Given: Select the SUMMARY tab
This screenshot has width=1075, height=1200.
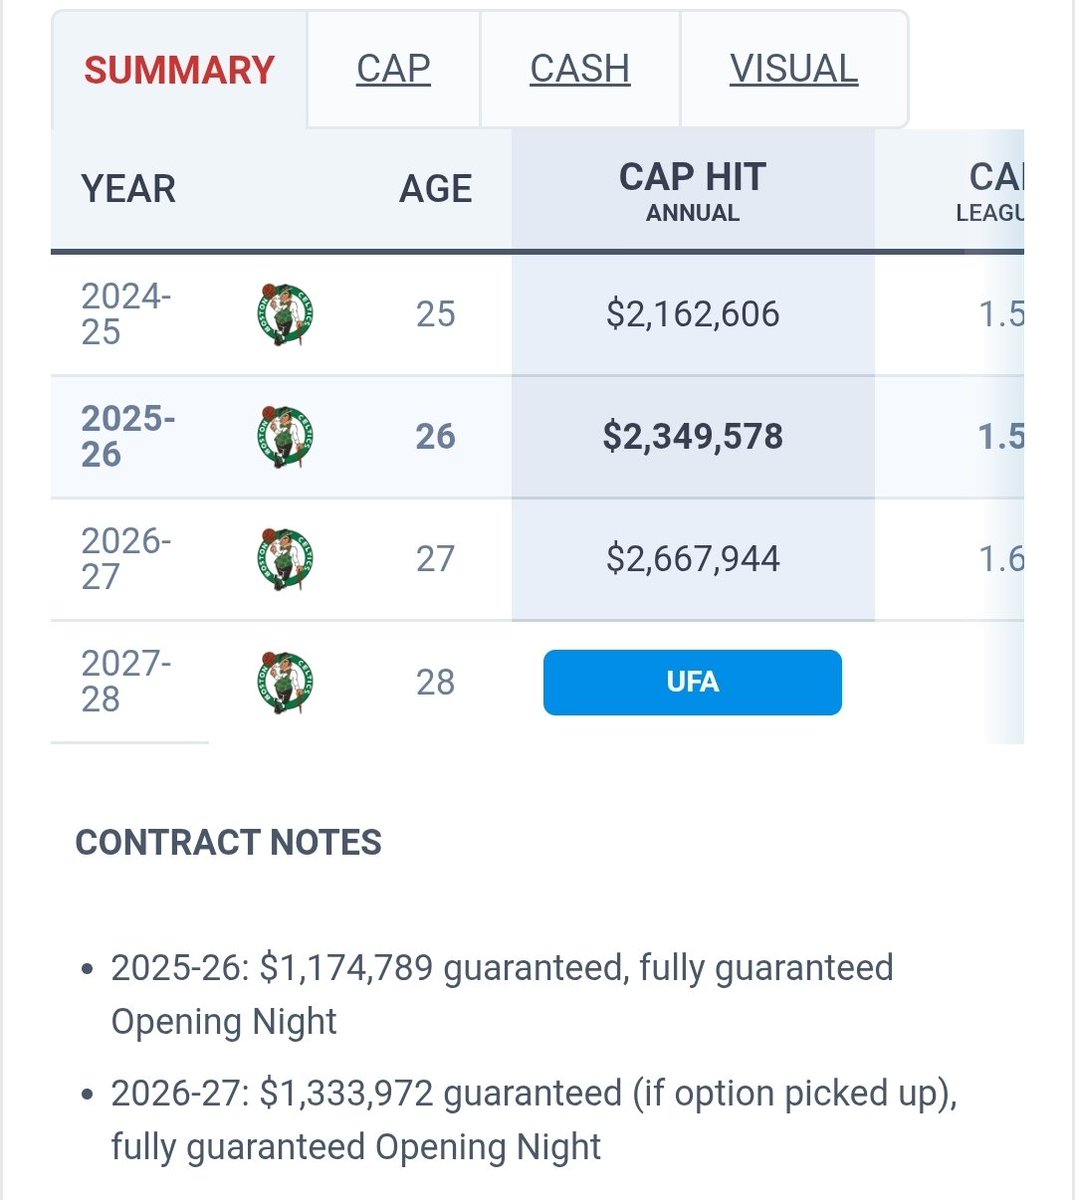Looking at the screenshot, I should click(x=179, y=70).
